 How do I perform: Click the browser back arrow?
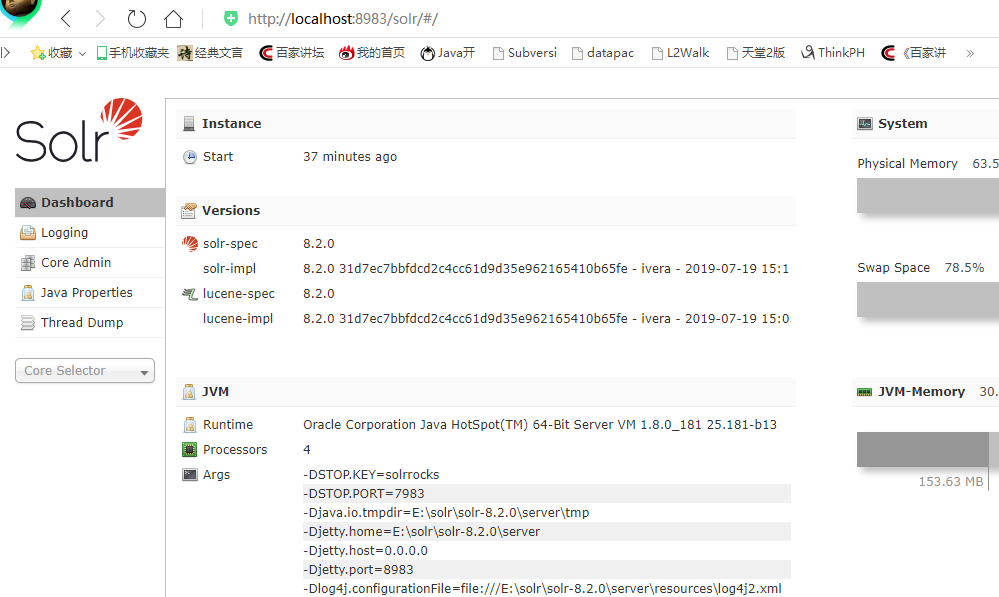[x=66, y=18]
